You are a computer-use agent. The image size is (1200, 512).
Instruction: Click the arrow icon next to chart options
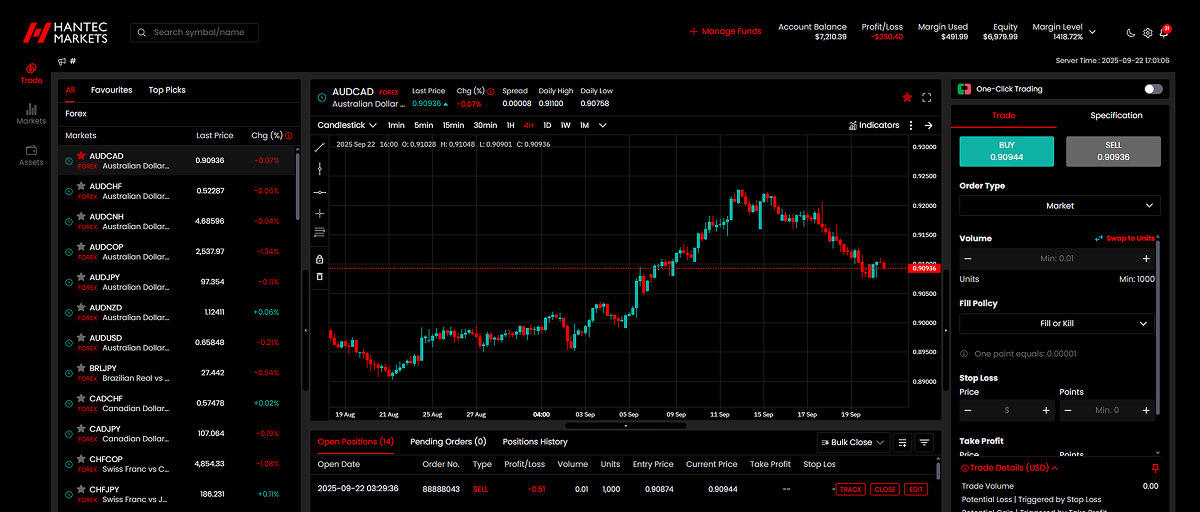[x=928, y=126]
